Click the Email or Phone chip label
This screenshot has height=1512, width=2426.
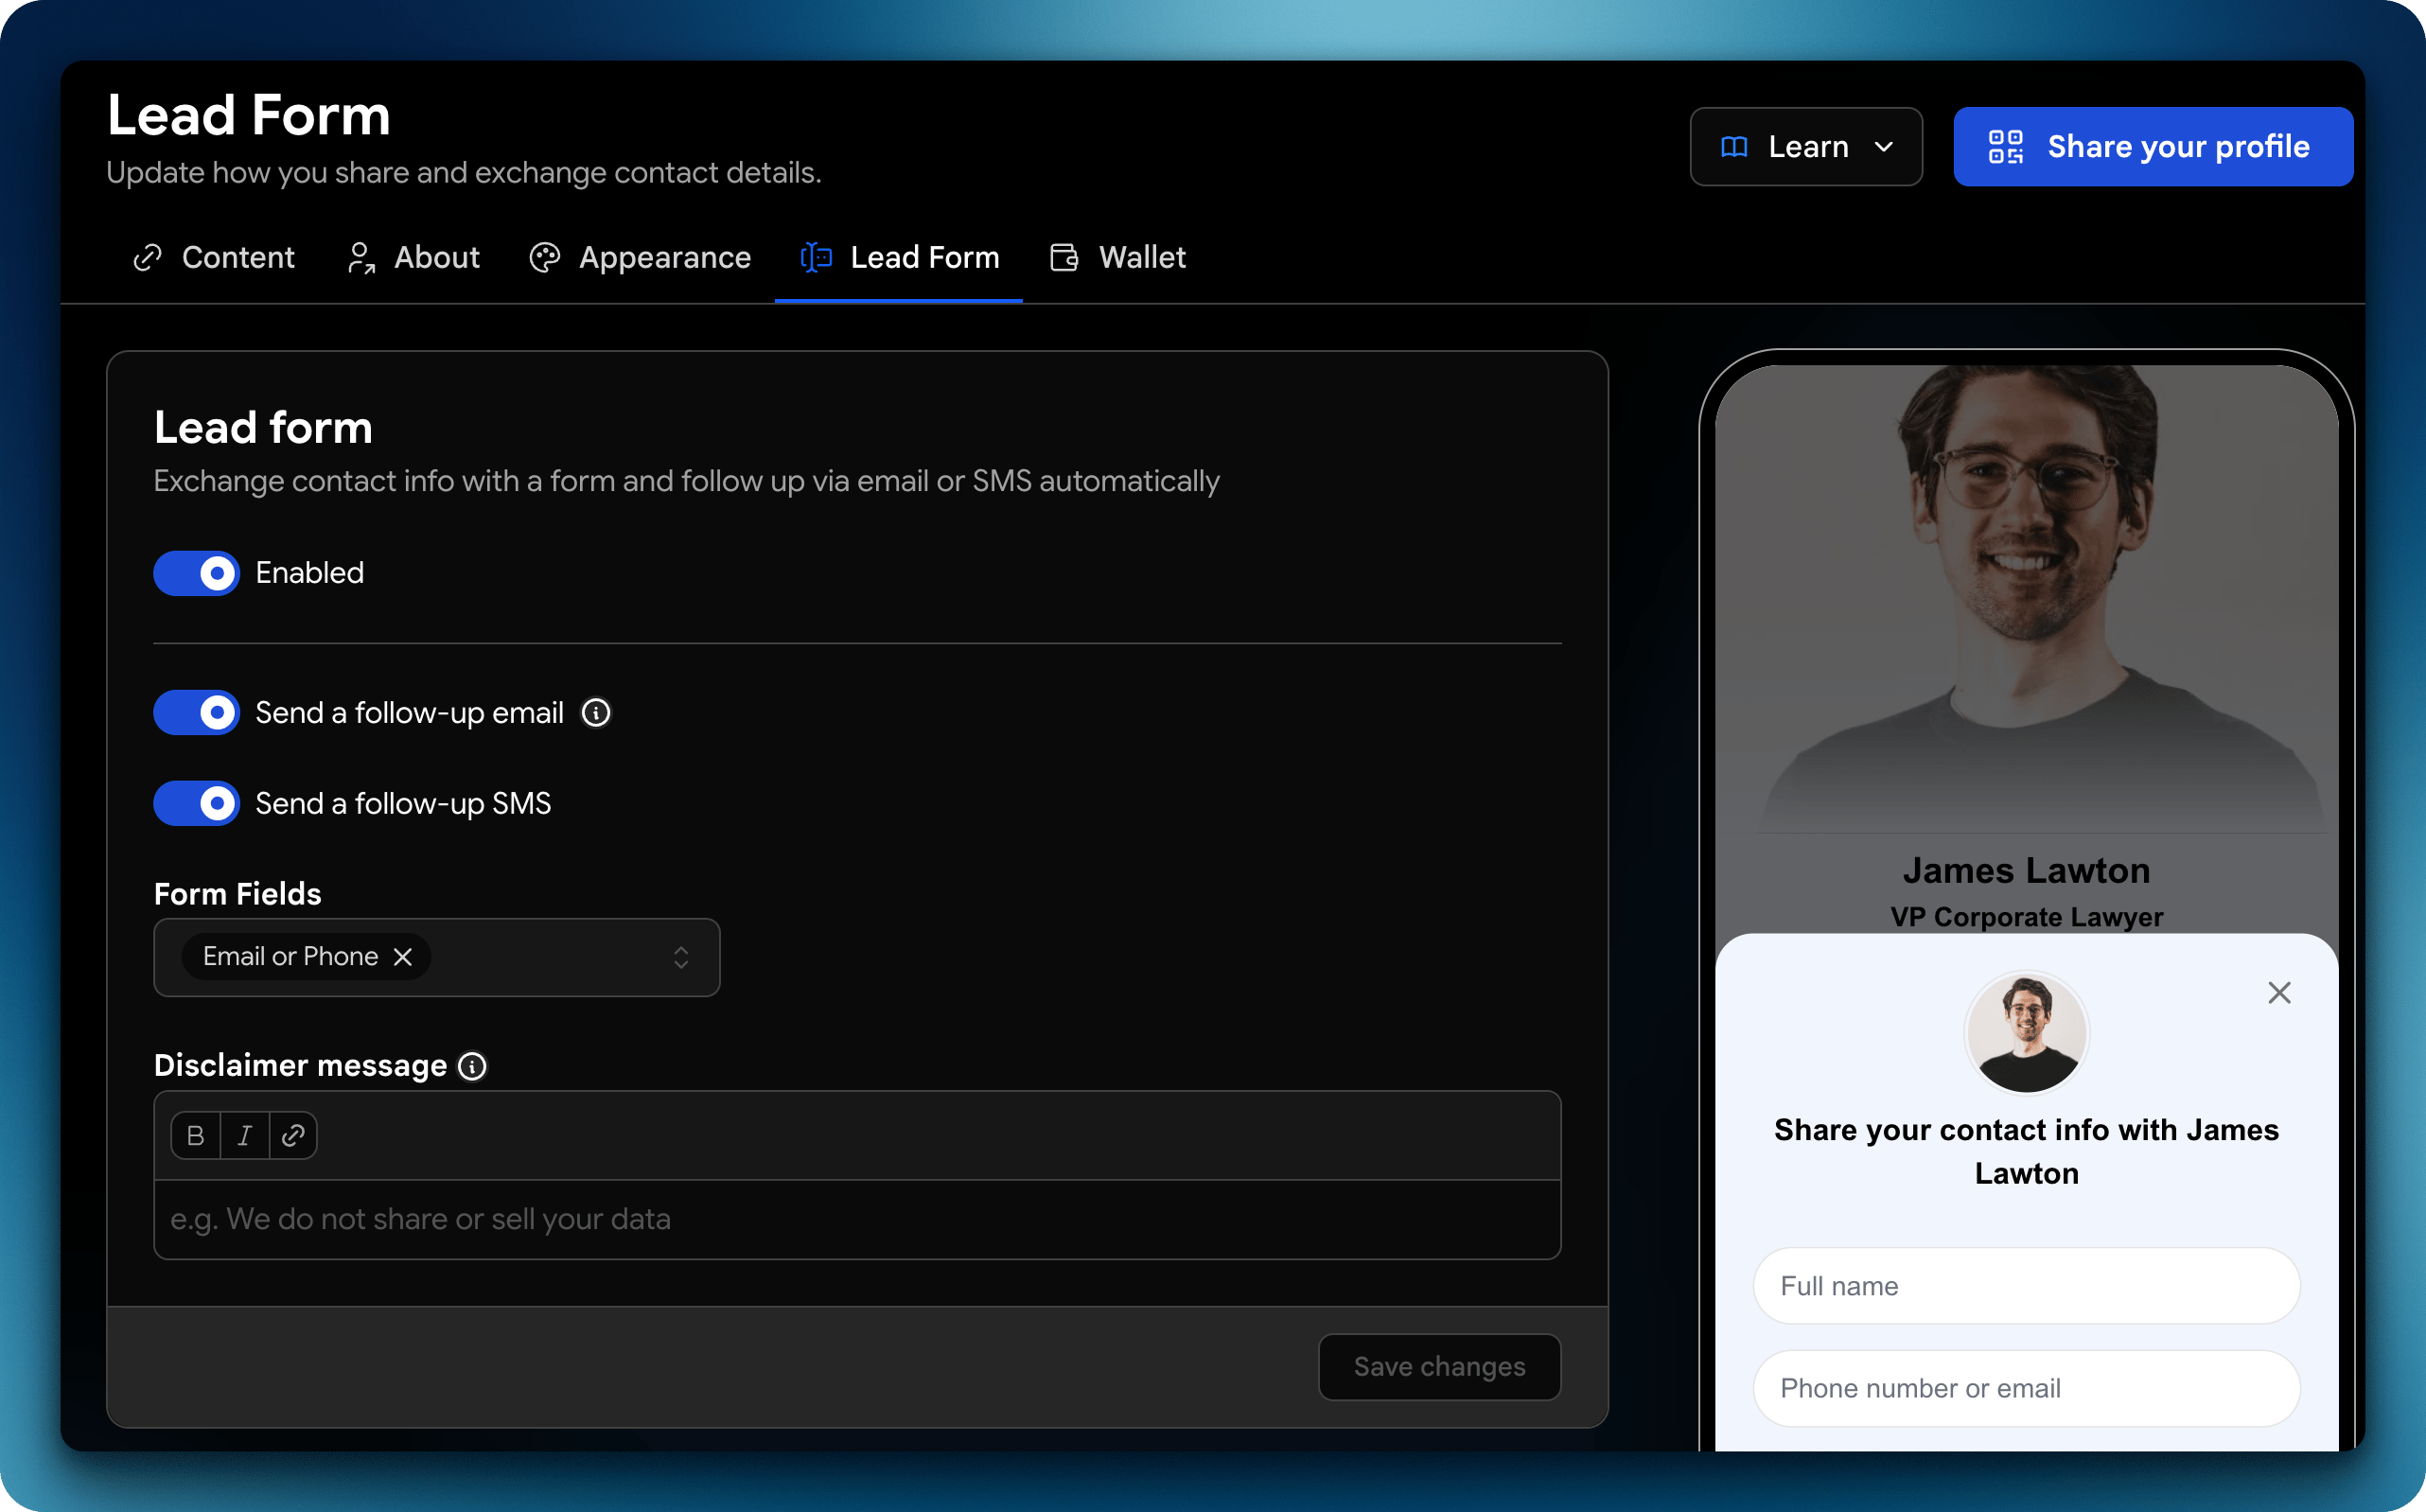coord(290,957)
